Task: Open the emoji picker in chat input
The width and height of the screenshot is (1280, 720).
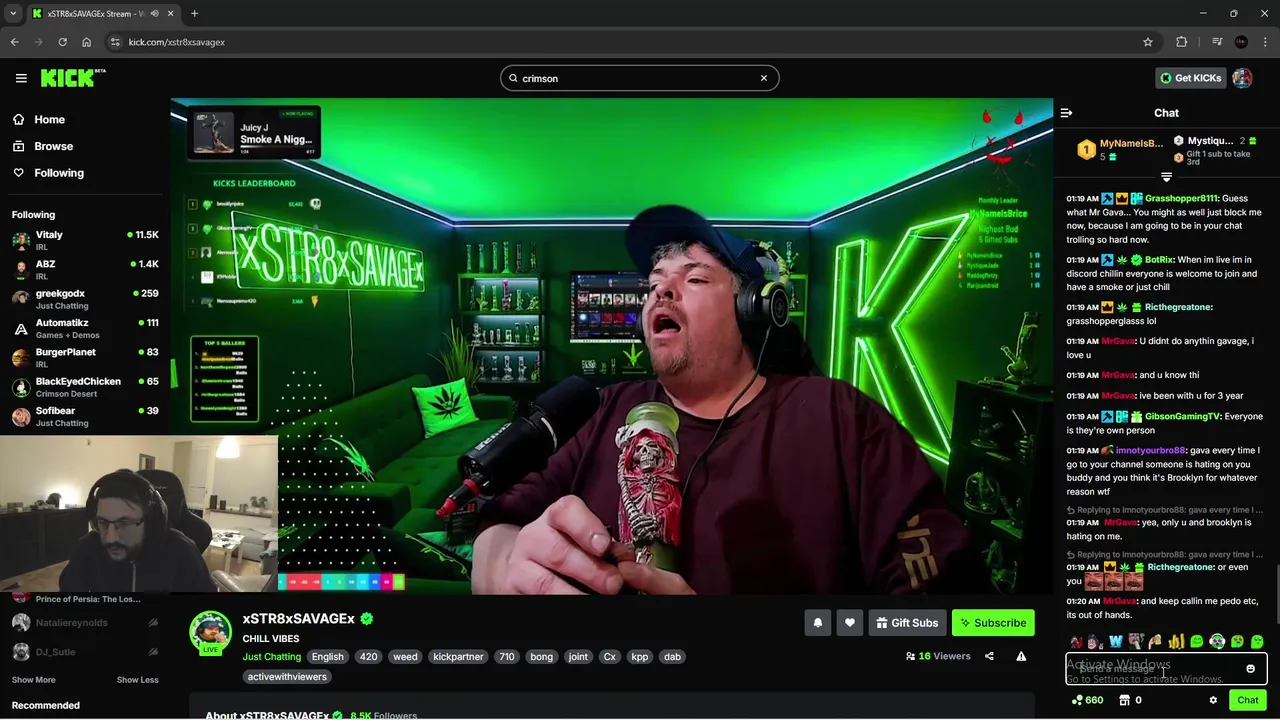Action: (x=1250, y=669)
